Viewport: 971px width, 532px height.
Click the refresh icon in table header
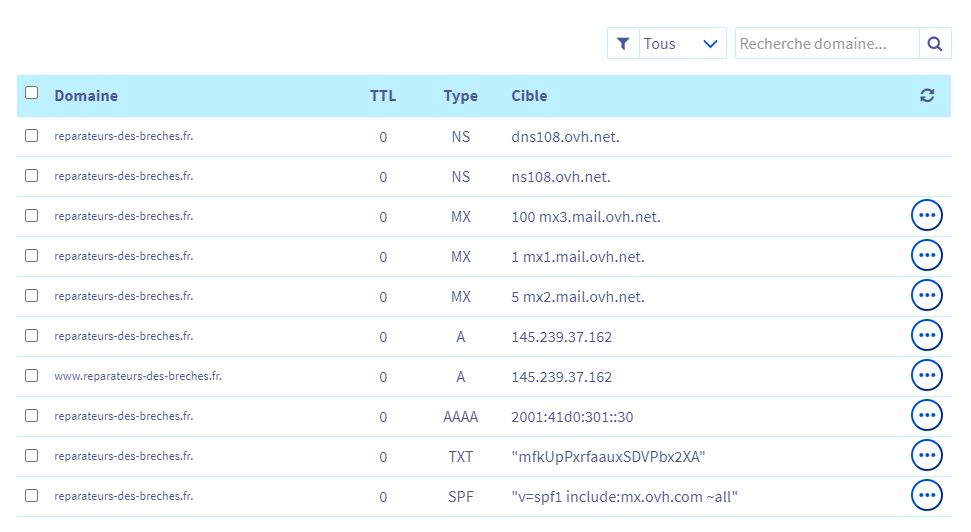click(927, 96)
